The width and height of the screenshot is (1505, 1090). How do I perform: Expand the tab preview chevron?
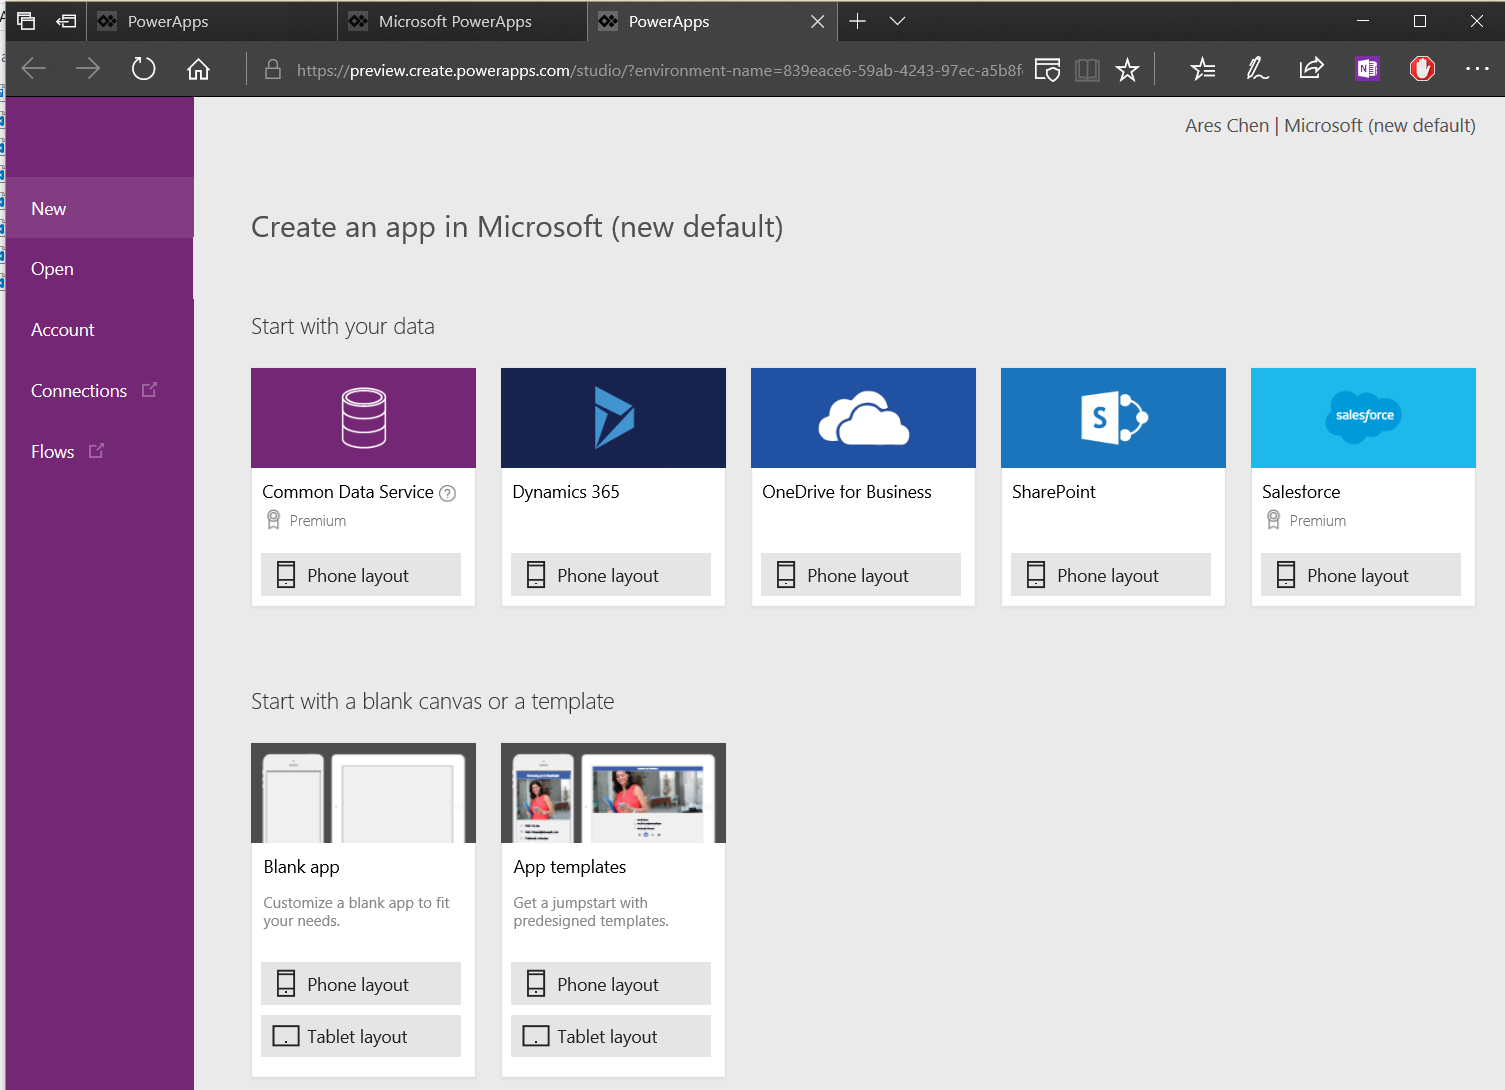click(897, 20)
